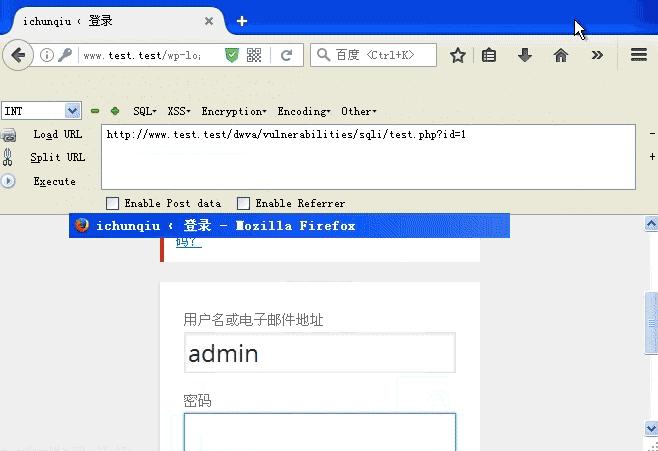
Task: Click the HackBar green plus icon
Action: [115, 111]
